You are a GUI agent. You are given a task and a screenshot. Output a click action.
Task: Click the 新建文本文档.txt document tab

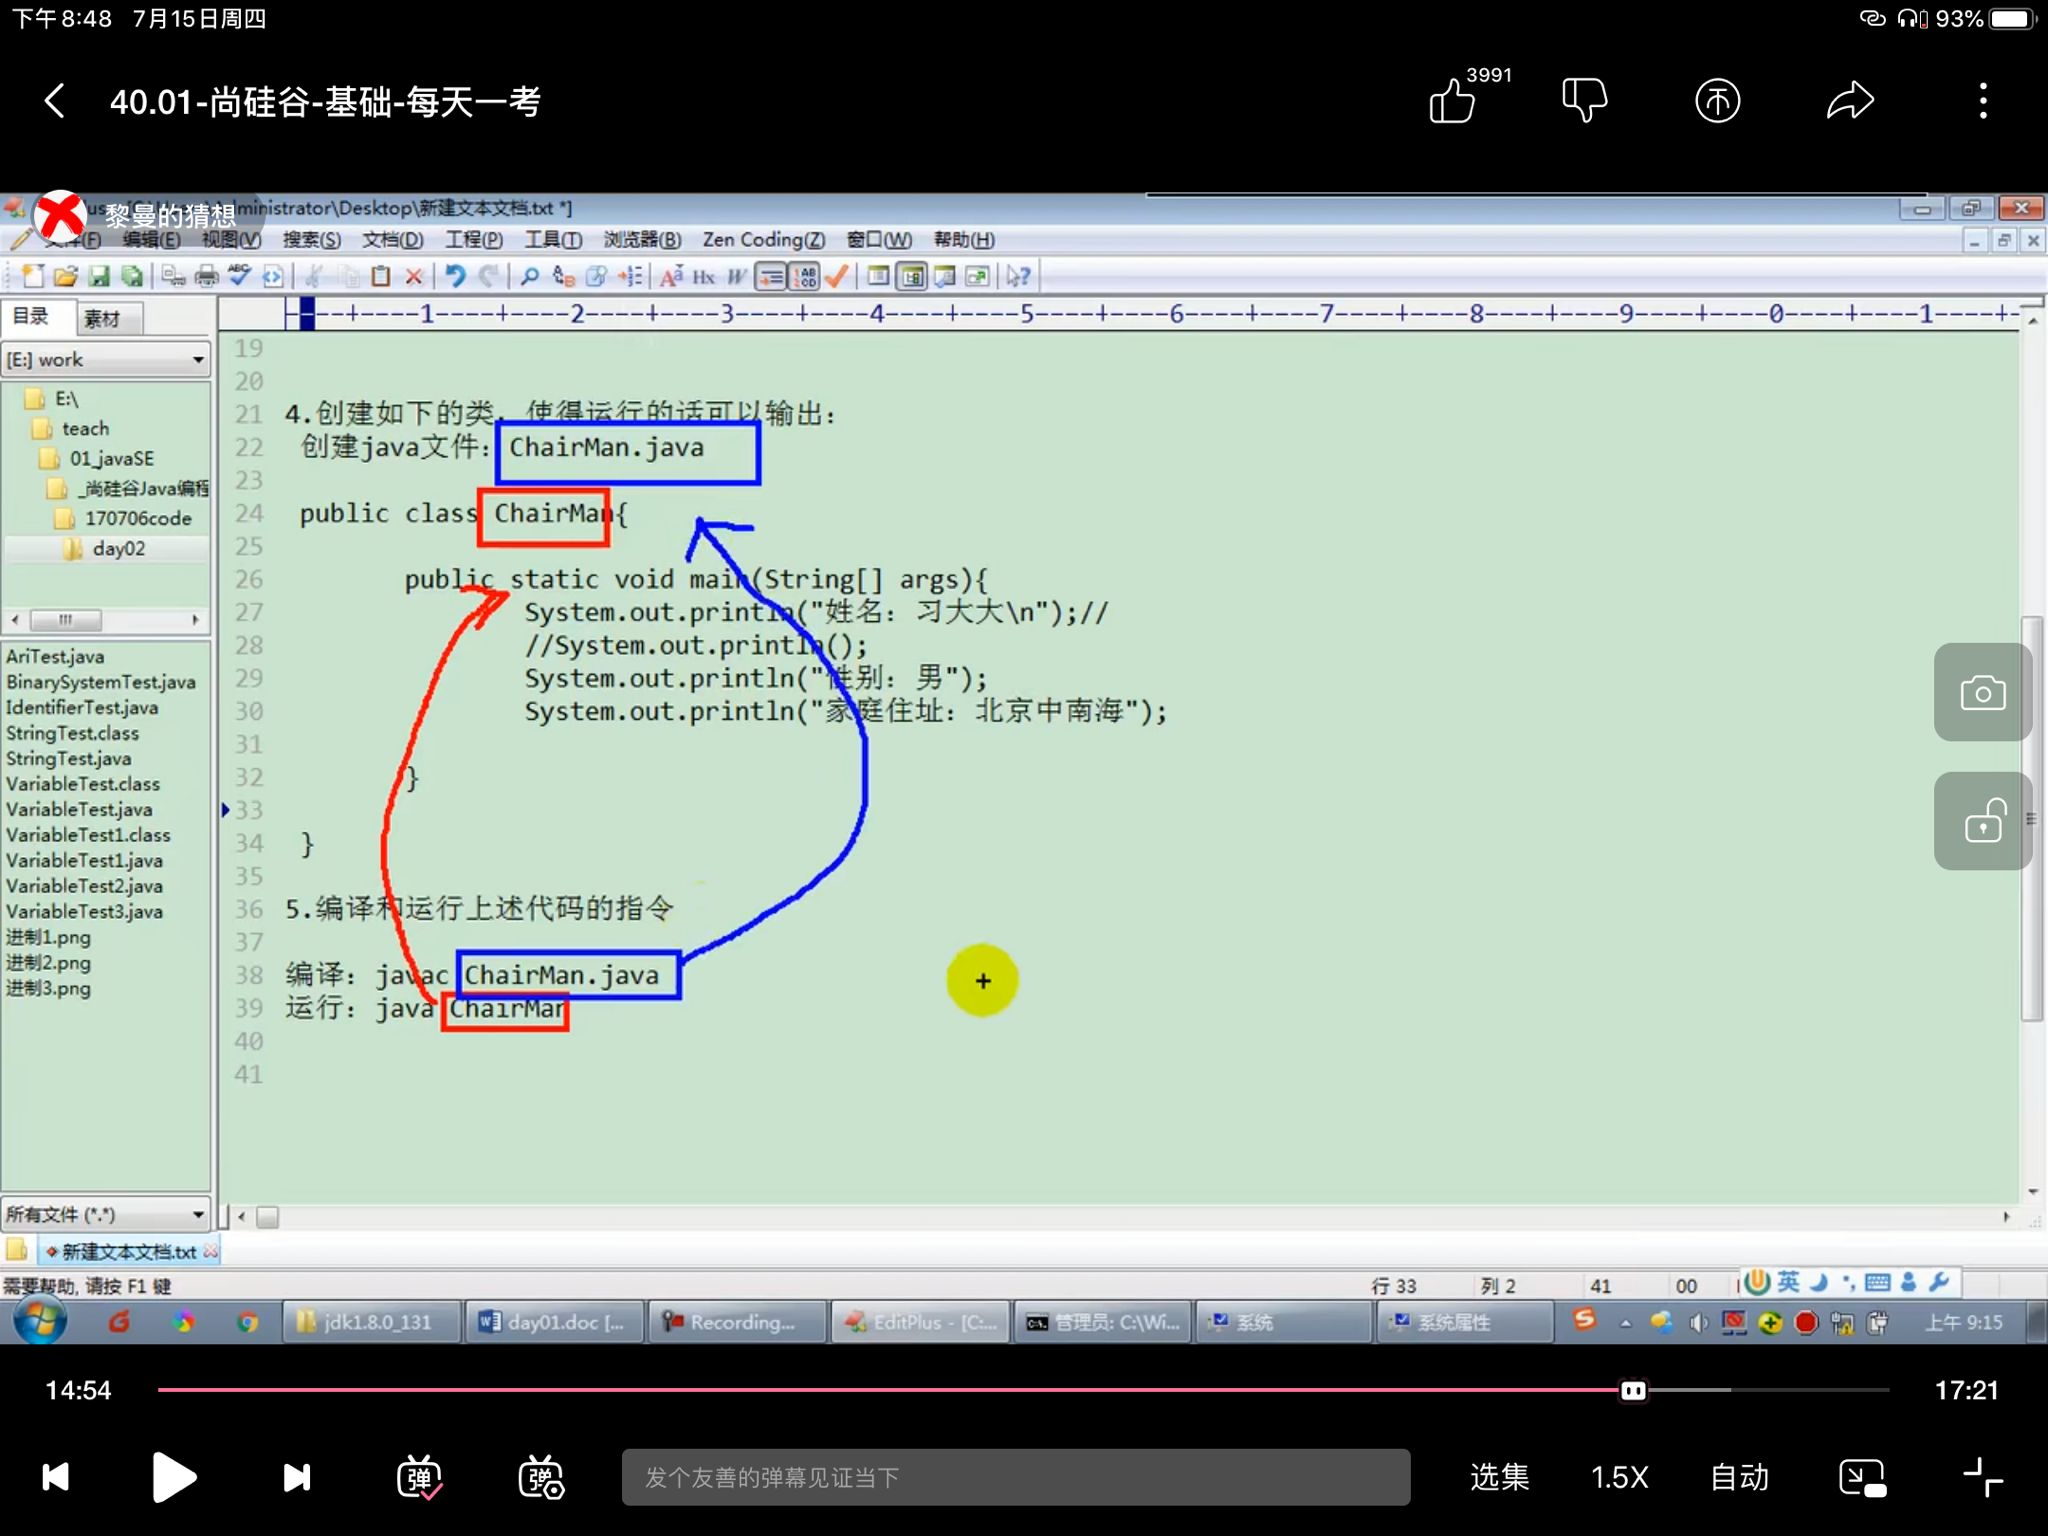(130, 1252)
